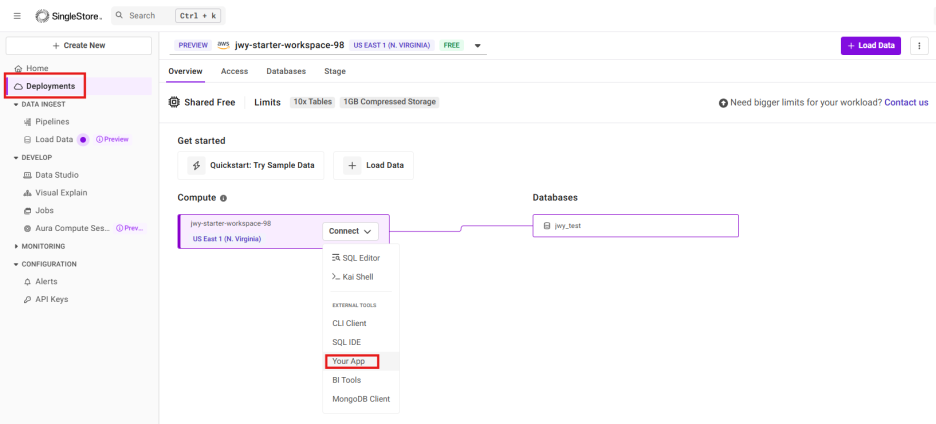Open the hamburger navigation menu
936x424 pixels.
(17, 16)
